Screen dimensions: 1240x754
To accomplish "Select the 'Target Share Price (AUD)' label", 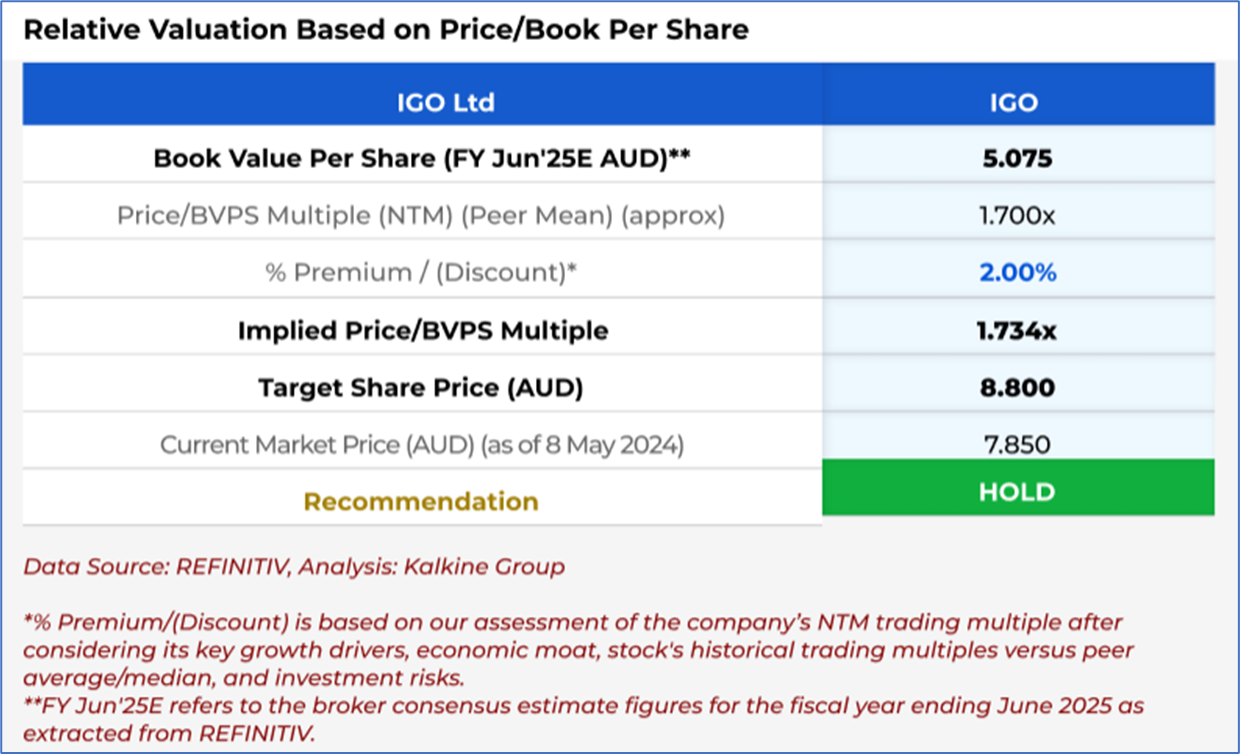I will tap(421, 387).
